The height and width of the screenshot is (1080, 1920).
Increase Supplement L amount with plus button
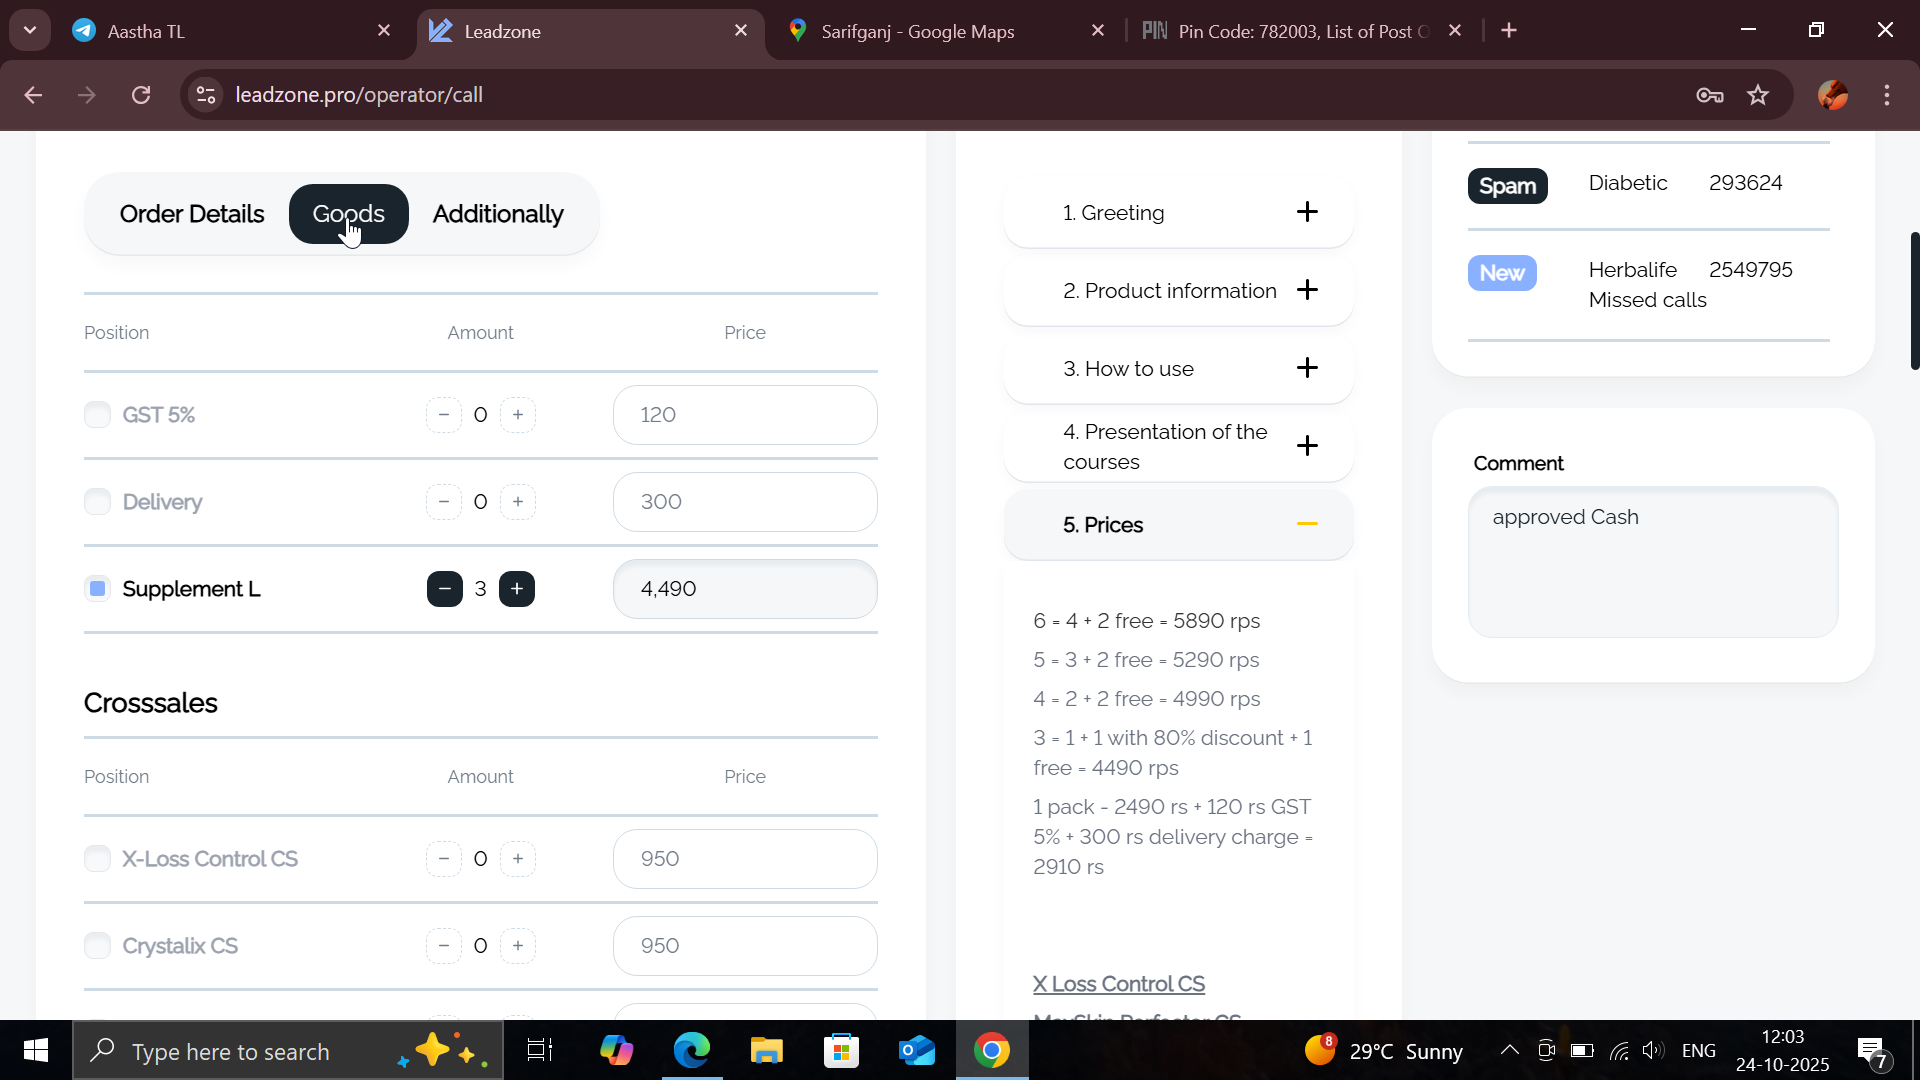click(517, 589)
